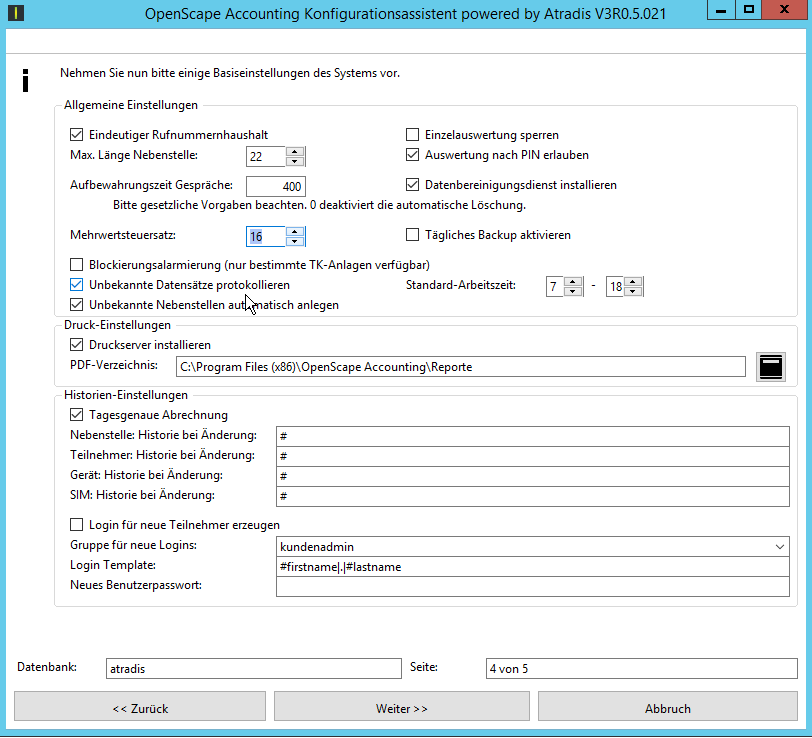Decrease Max. Länge Nebenstelle value

295,161
